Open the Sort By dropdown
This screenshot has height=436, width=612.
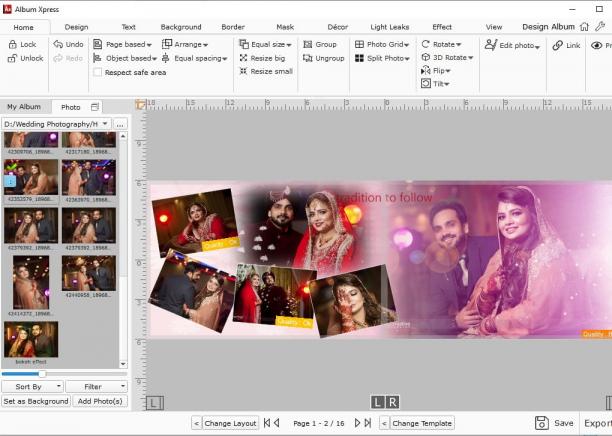(32, 386)
